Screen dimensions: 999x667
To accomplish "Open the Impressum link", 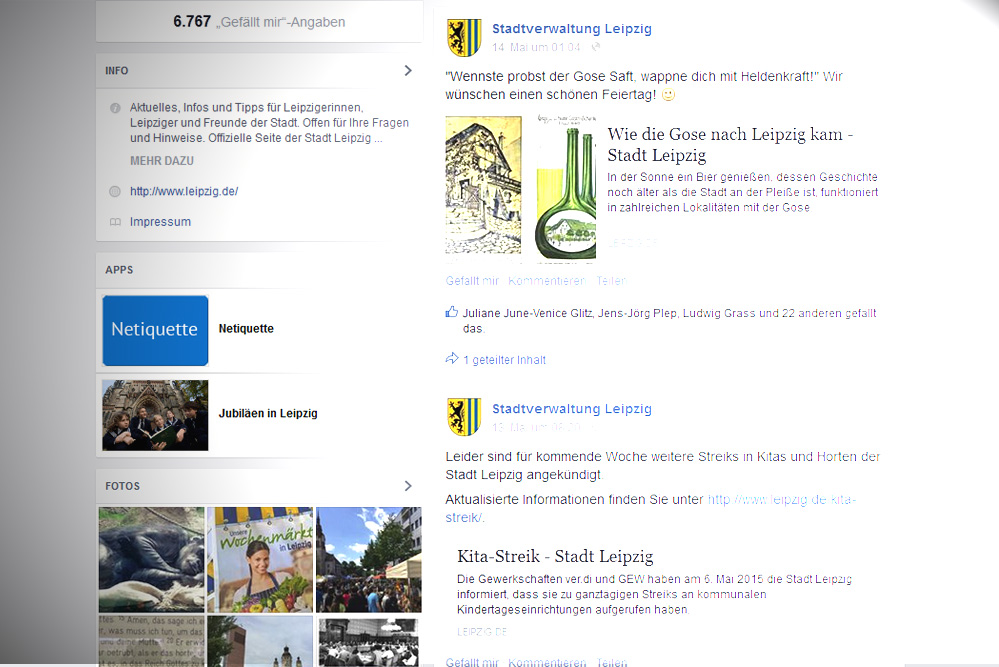I will [x=160, y=222].
